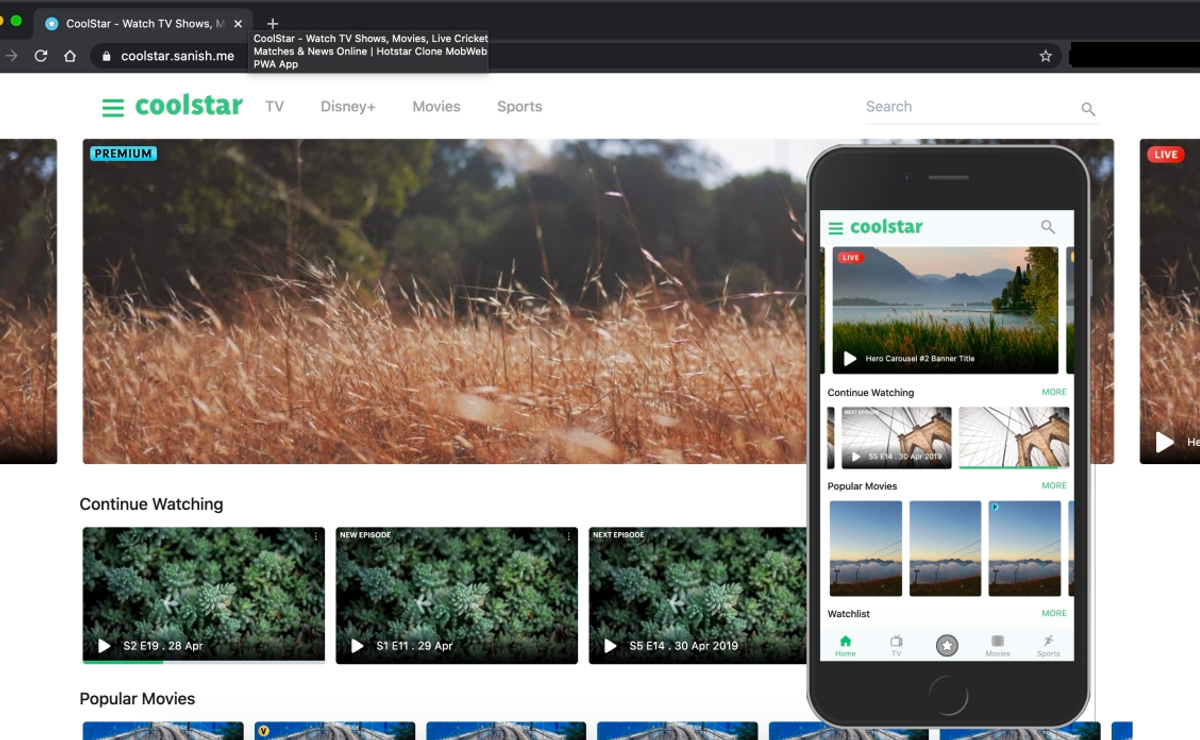The height and width of the screenshot is (740, 1200).
Task: Click the site lock icon in address bar
Action: click(x=107, y=56)
